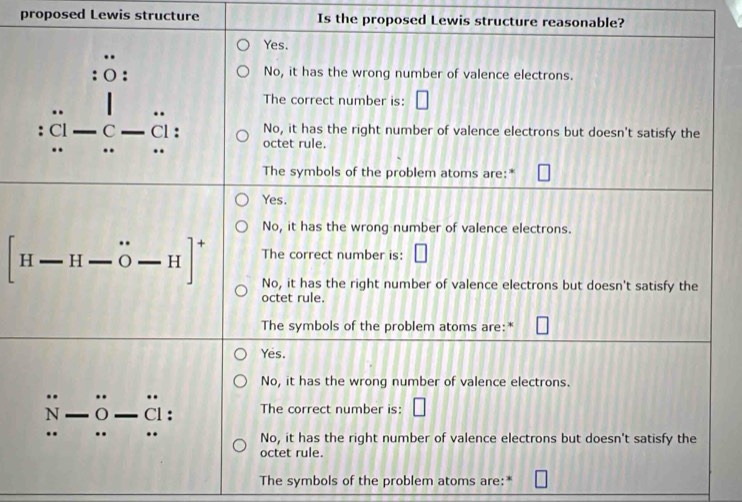Choose wrong valence electrons for H–H–O–H cation
The width and height of the screenshot is (742, 502).
point(245,229)
